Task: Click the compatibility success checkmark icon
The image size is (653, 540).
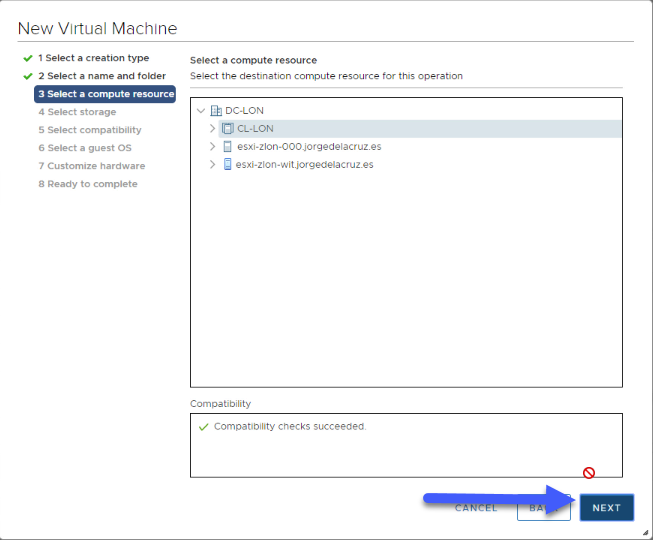Action: coord(203,427)
